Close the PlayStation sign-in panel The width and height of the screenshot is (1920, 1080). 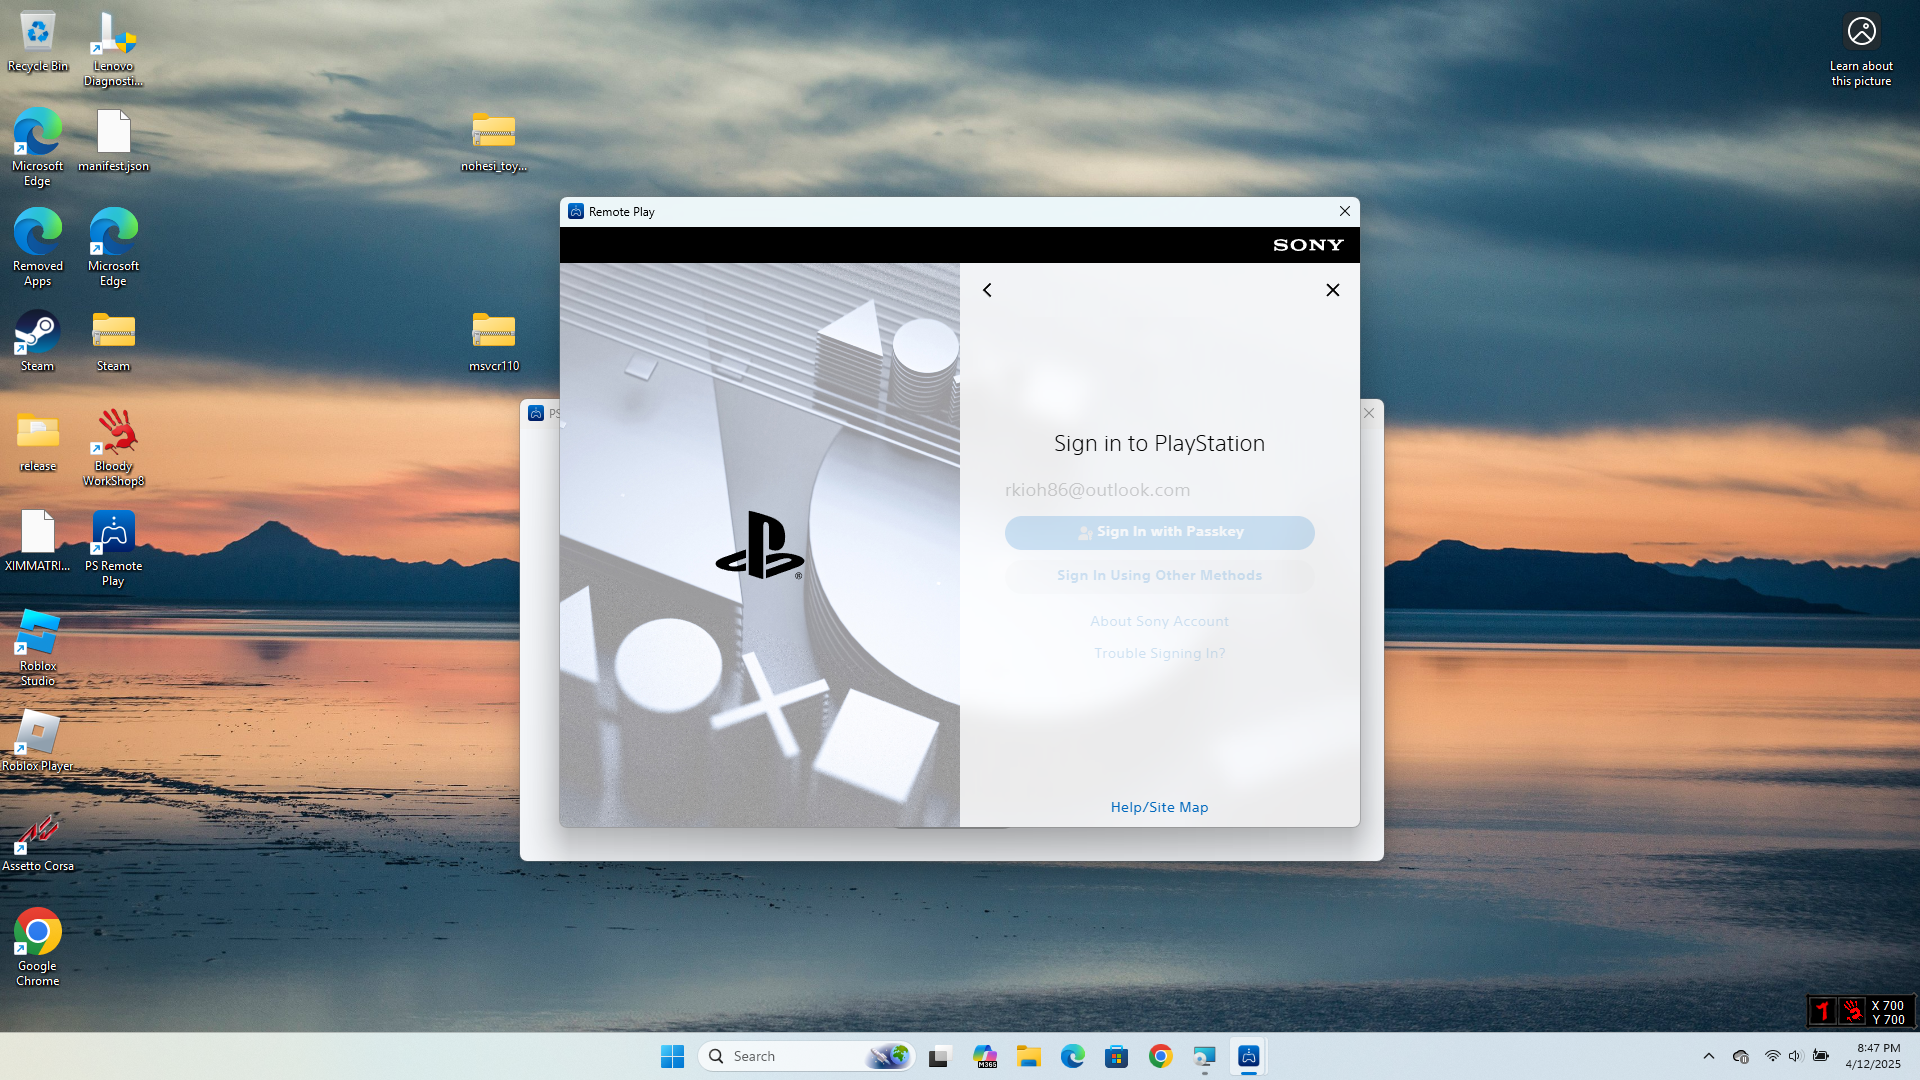click(x=1332, y=290)
